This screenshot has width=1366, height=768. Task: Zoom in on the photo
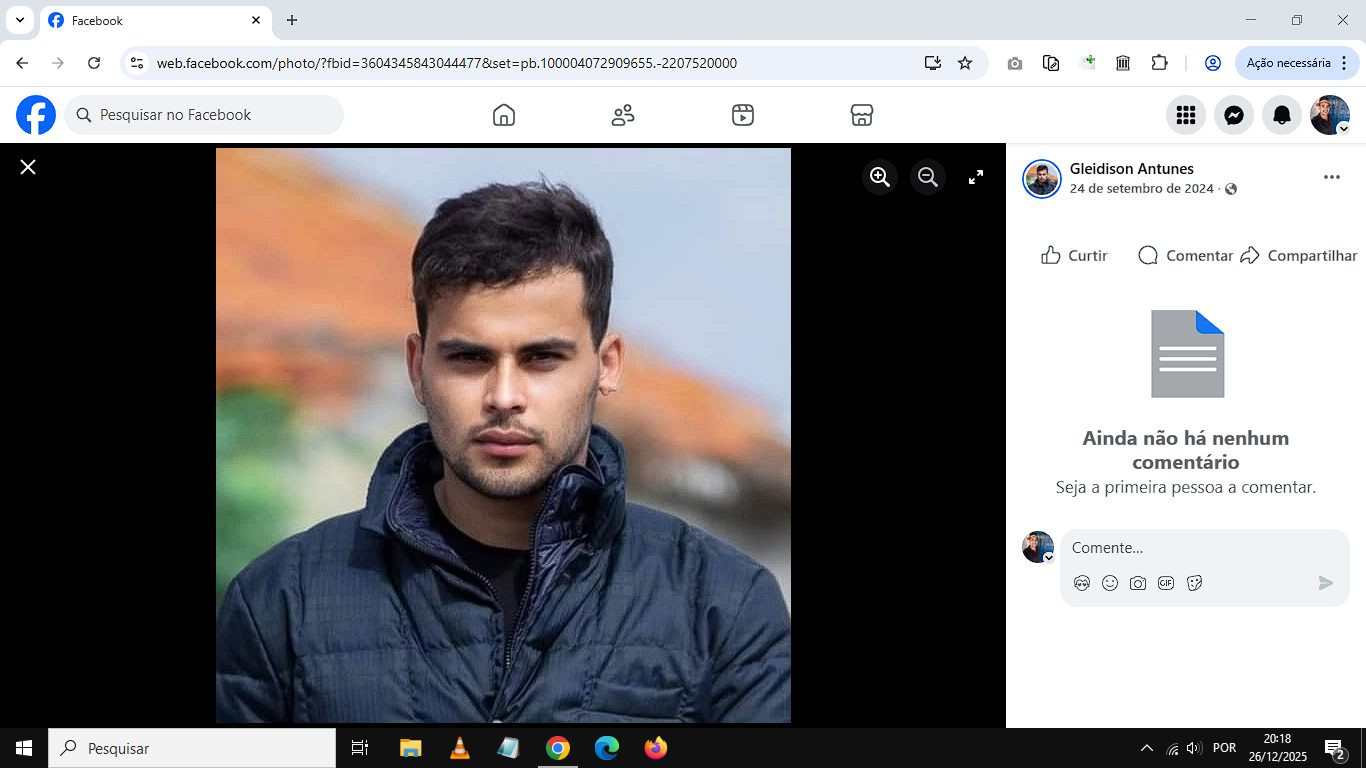(880, 177)
